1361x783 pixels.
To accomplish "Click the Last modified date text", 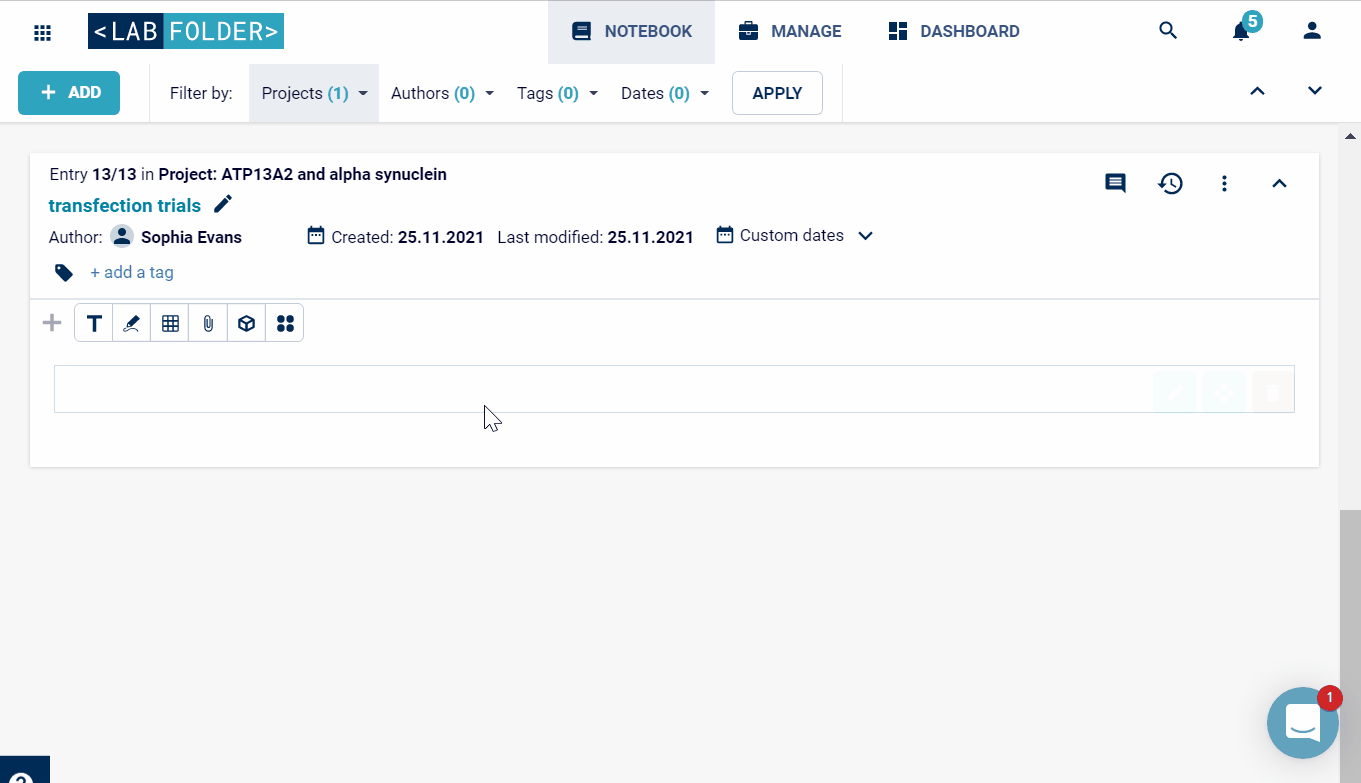I will 595,237.
